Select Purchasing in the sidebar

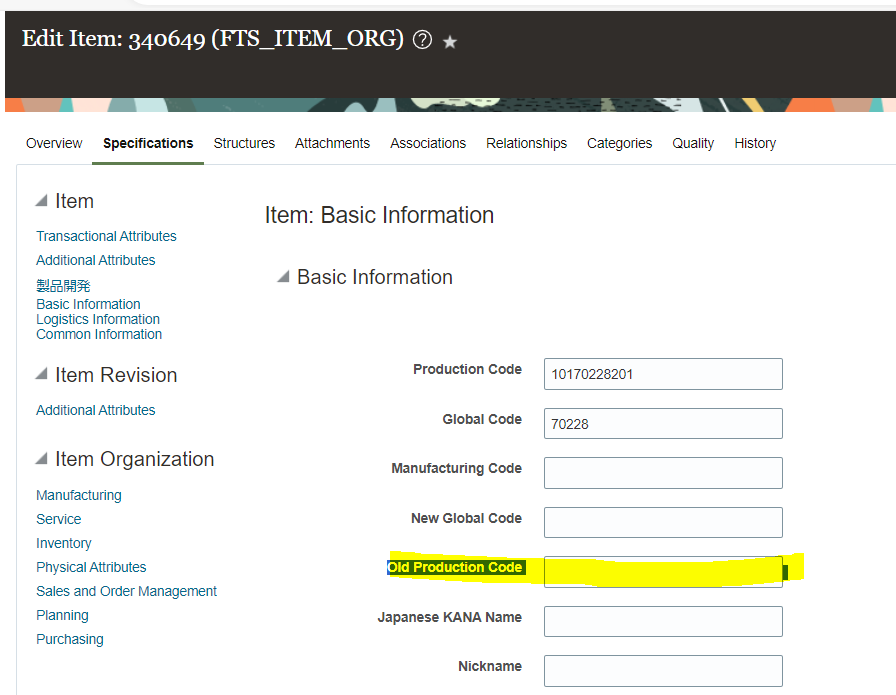coord(69,639)
